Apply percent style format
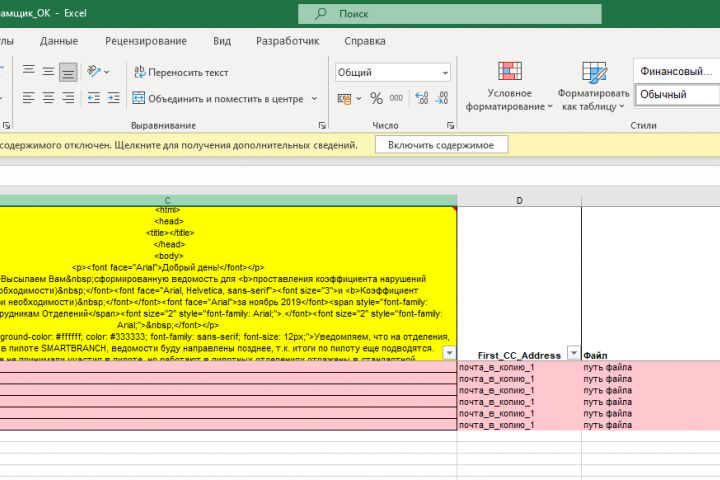 pos(377,98)
